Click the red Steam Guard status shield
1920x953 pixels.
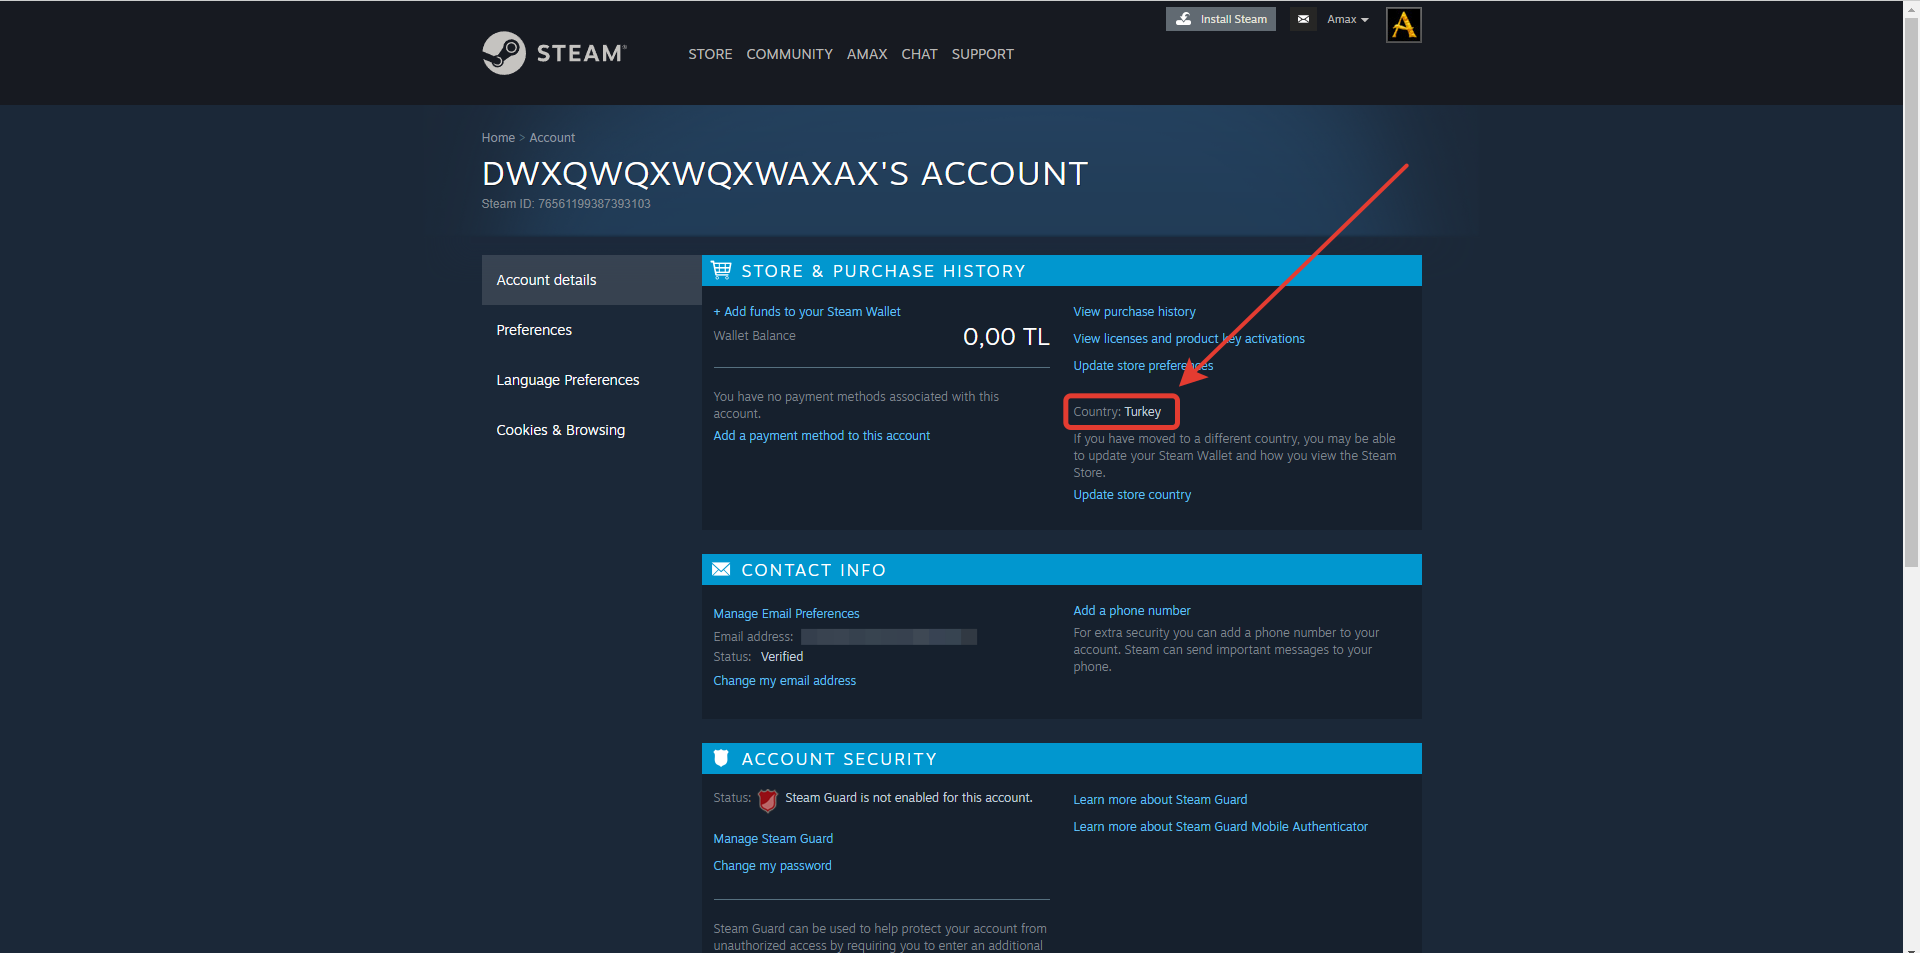tap(768, 800)
